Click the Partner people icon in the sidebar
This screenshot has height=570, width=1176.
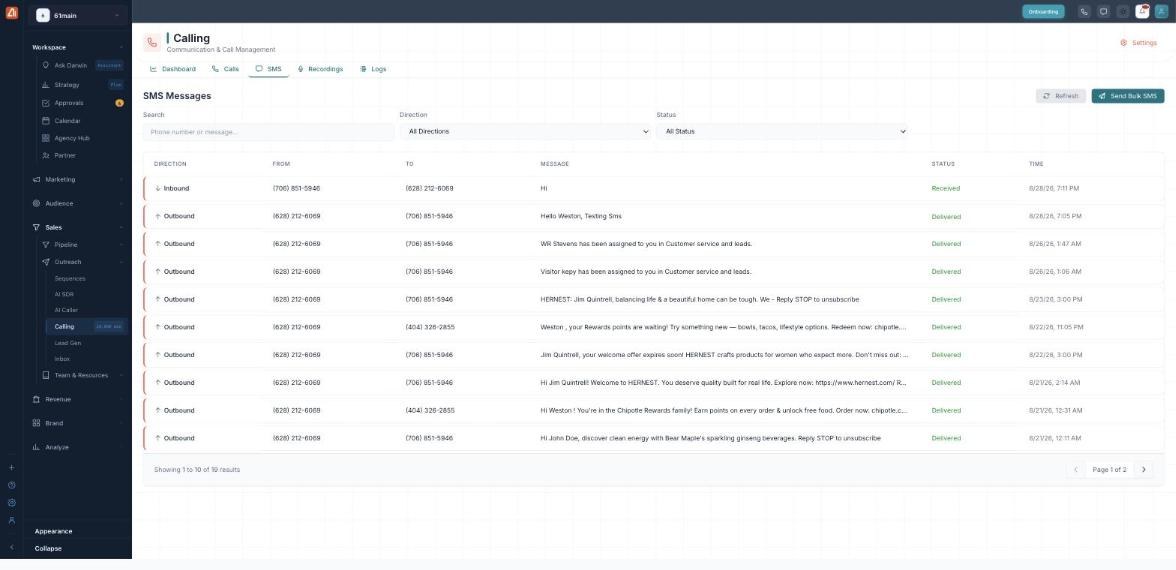tap(46, 155)
